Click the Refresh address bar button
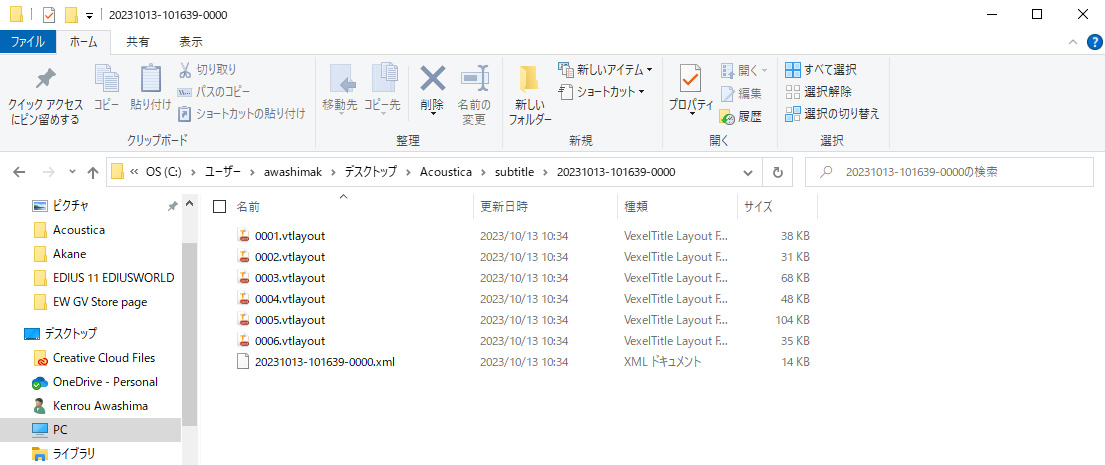 coord(778,172)
